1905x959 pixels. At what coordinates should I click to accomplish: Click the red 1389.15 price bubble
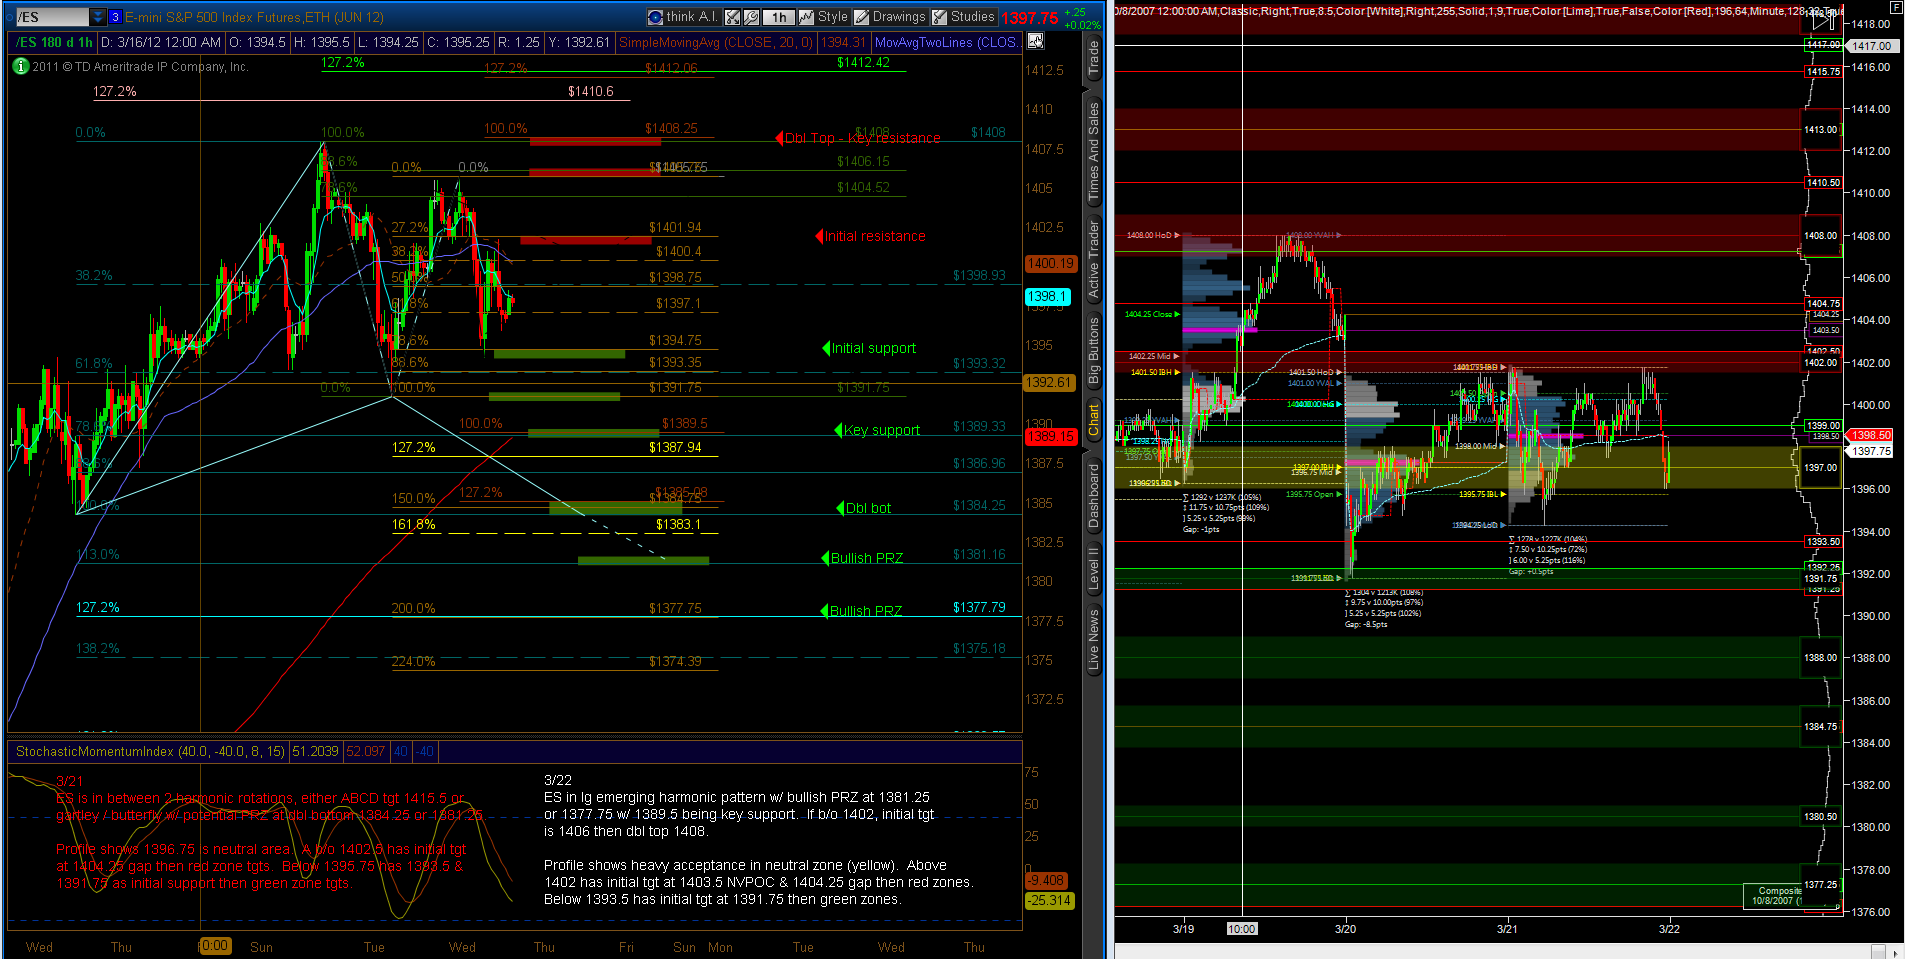[x=1050, y=436]
